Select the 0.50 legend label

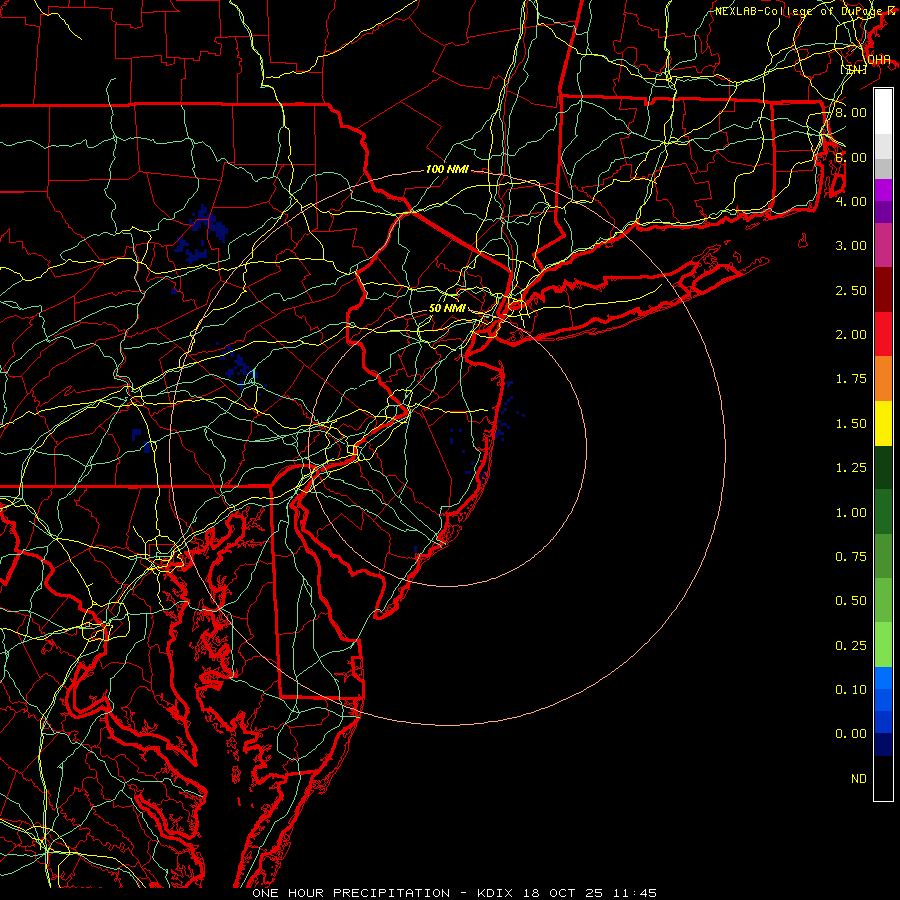point(851,601)
